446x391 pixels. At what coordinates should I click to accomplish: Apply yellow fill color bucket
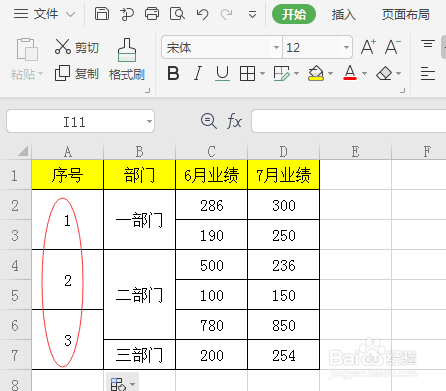coord(316,73)
